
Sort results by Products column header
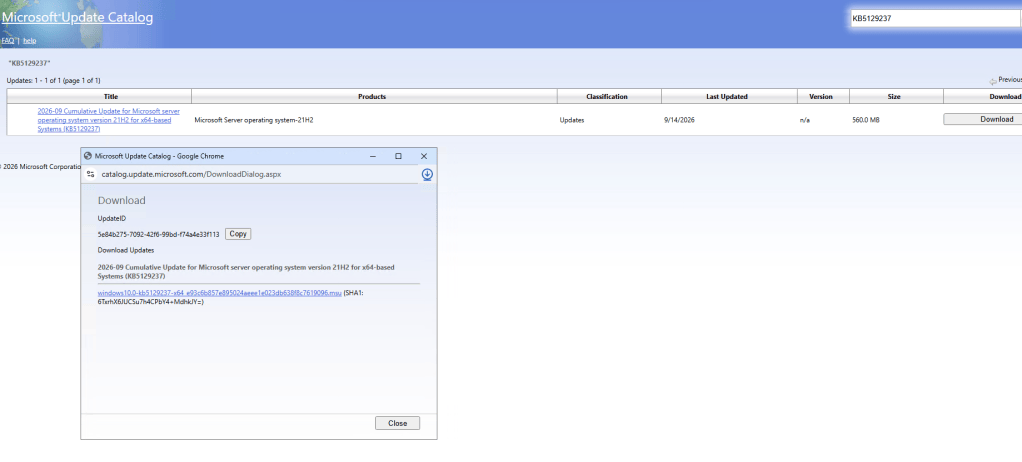pyautogui.click(x=373, y=96)
